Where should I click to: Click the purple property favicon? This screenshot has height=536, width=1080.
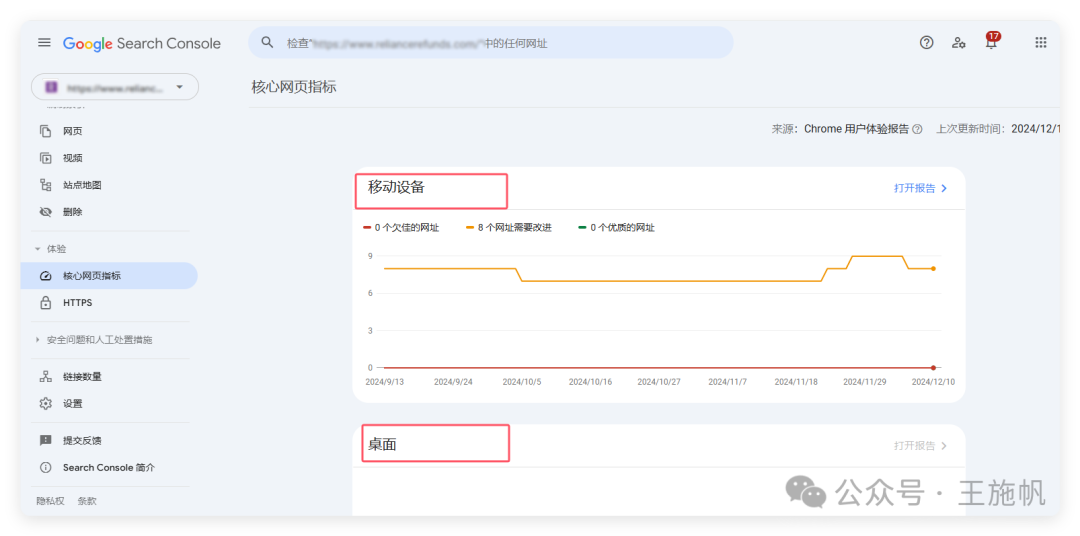click(x=51, y=87)
